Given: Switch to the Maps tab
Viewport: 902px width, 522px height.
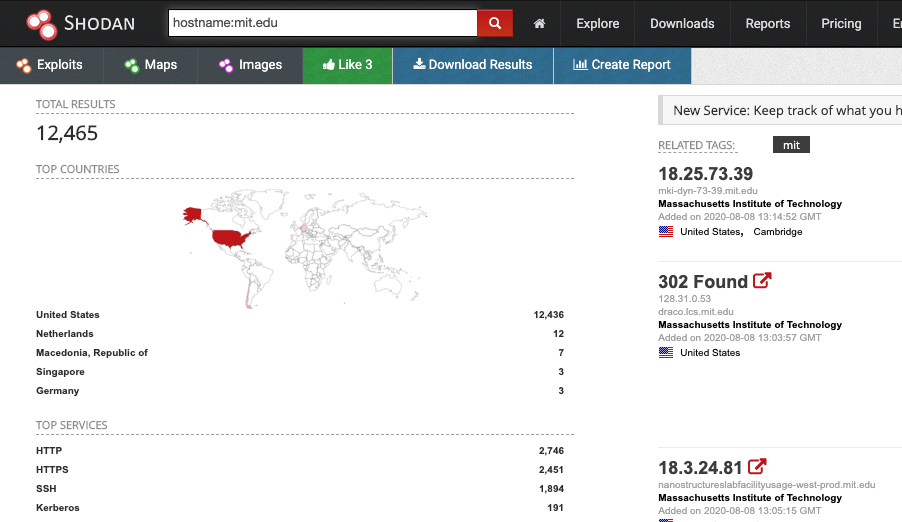Looking at the screenshot, I should tap(151, 65).
